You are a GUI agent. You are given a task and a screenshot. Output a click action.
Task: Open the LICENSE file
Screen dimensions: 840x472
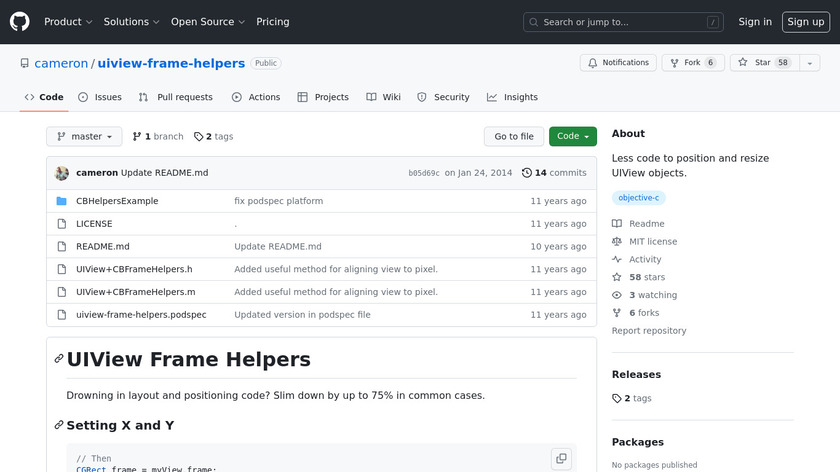pos(94,223)
